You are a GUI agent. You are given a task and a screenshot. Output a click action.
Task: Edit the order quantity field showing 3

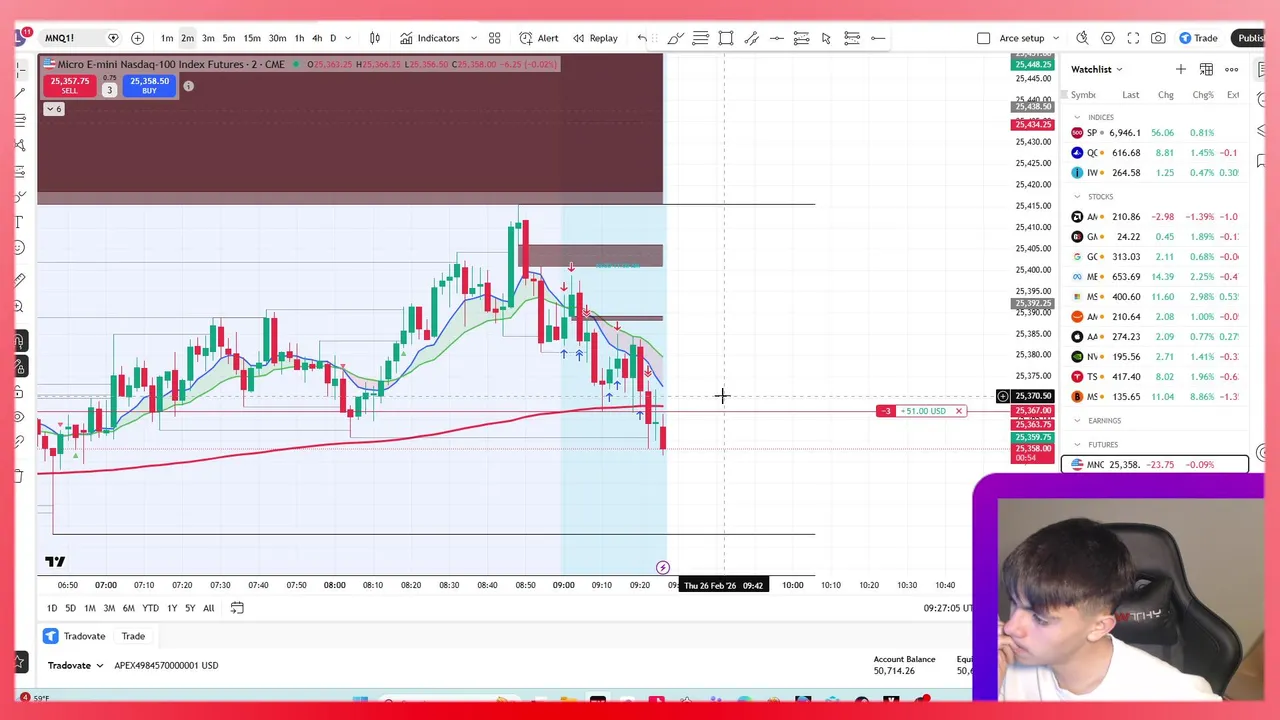click(109, 90)
